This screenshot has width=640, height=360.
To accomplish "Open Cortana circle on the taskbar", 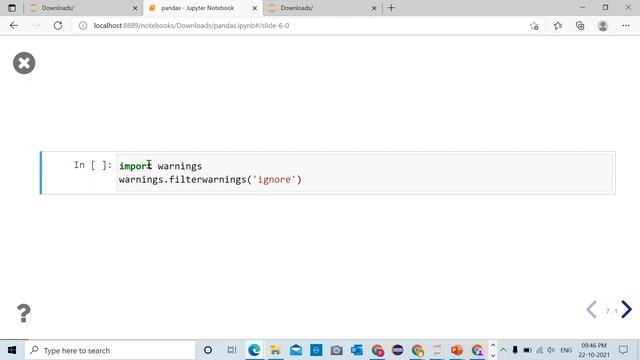I will [x=208, y=350].
